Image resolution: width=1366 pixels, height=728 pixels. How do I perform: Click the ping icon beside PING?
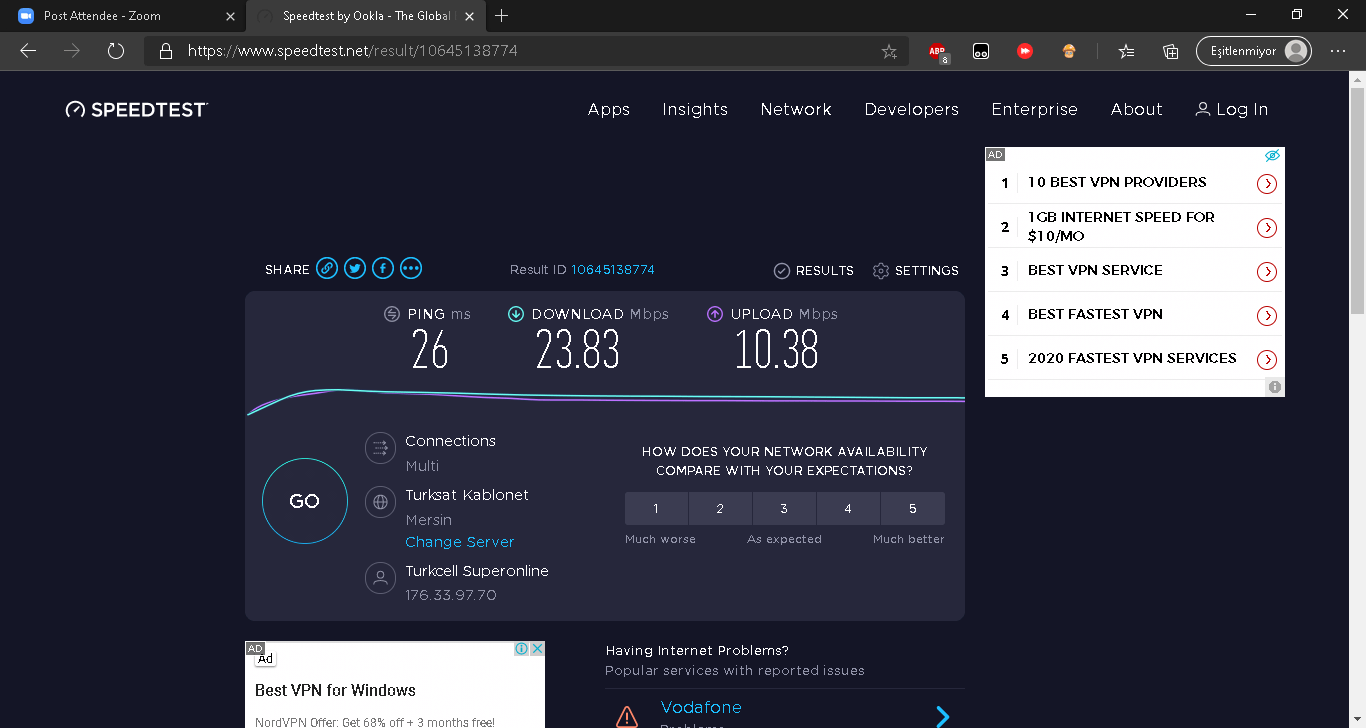(392, 314)
